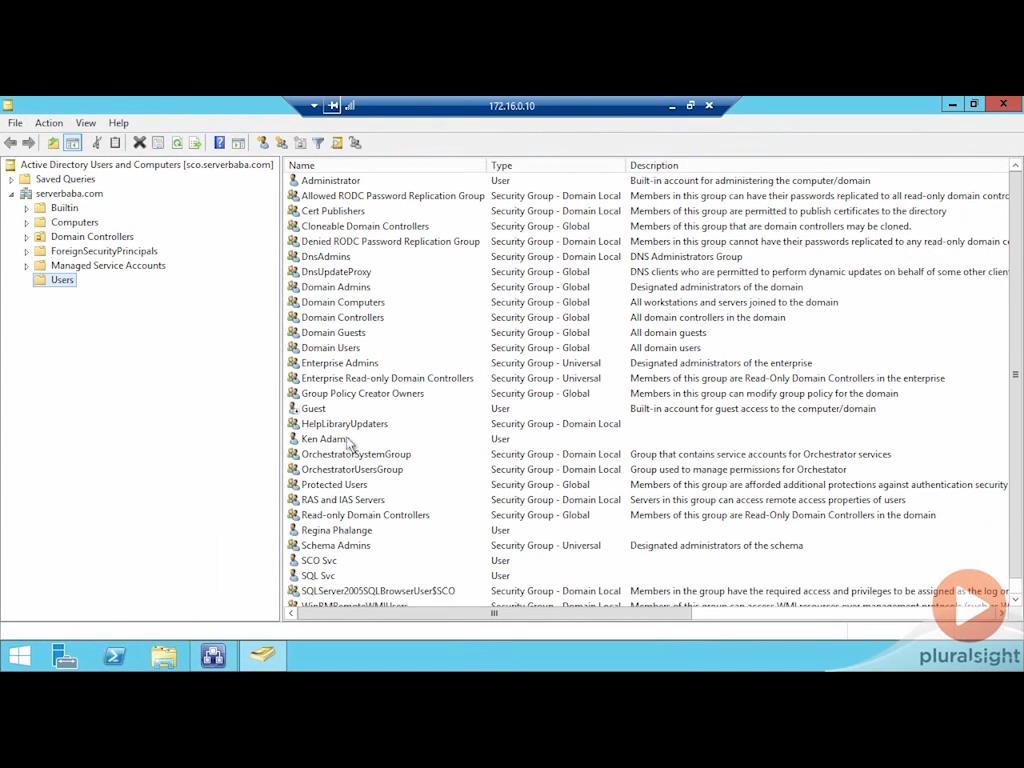Click the Delete (X) toolbar icon
The width and height of the screenshot is (1024, 768).
(x=139, y=142)
